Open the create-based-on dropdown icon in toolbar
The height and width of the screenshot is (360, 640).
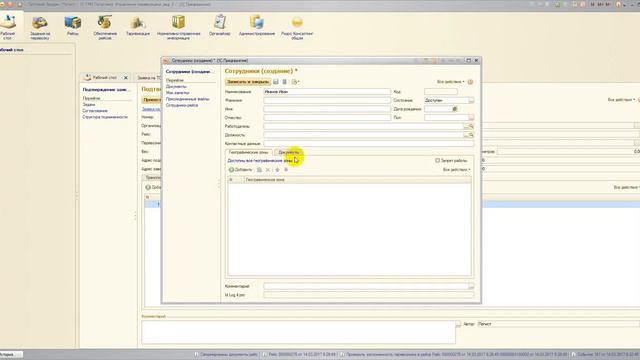296,82
